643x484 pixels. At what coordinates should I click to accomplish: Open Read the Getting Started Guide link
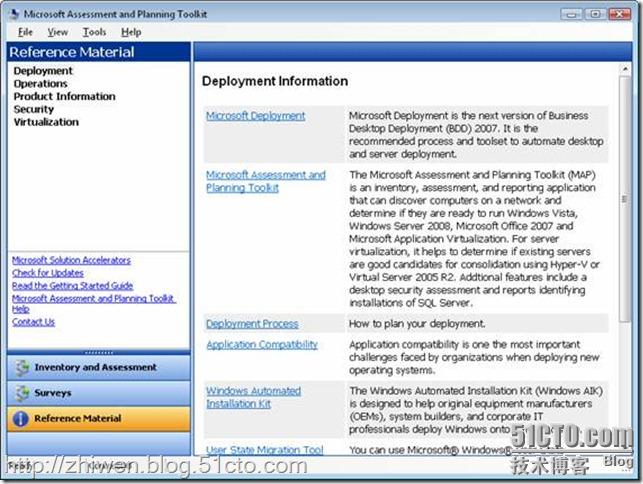(x=73, y=285)
